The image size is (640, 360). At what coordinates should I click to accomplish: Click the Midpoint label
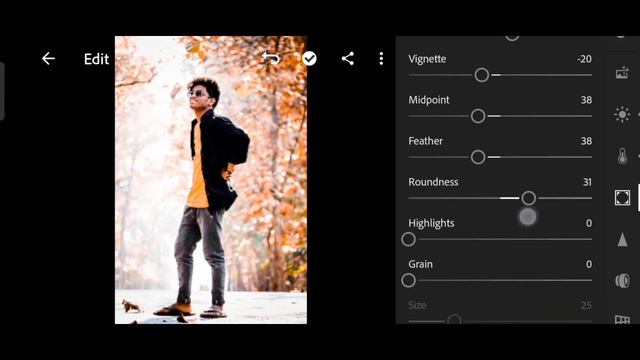pyautogui.click(x=429, y=100)
